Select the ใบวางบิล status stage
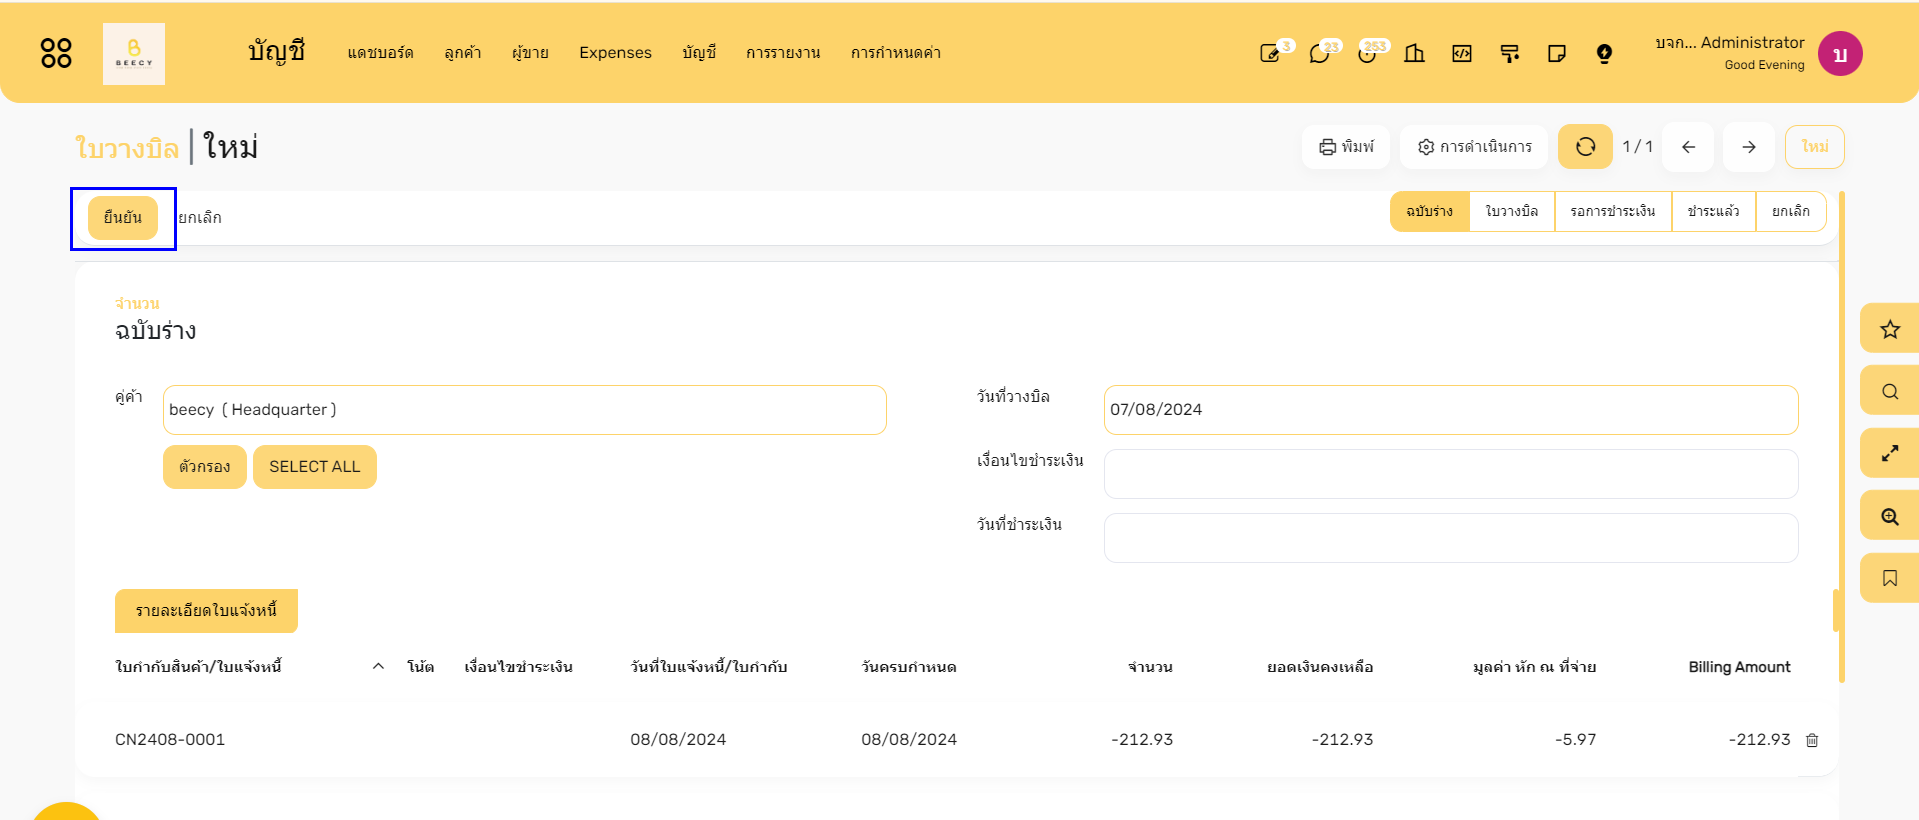 tap(1511, 211)
